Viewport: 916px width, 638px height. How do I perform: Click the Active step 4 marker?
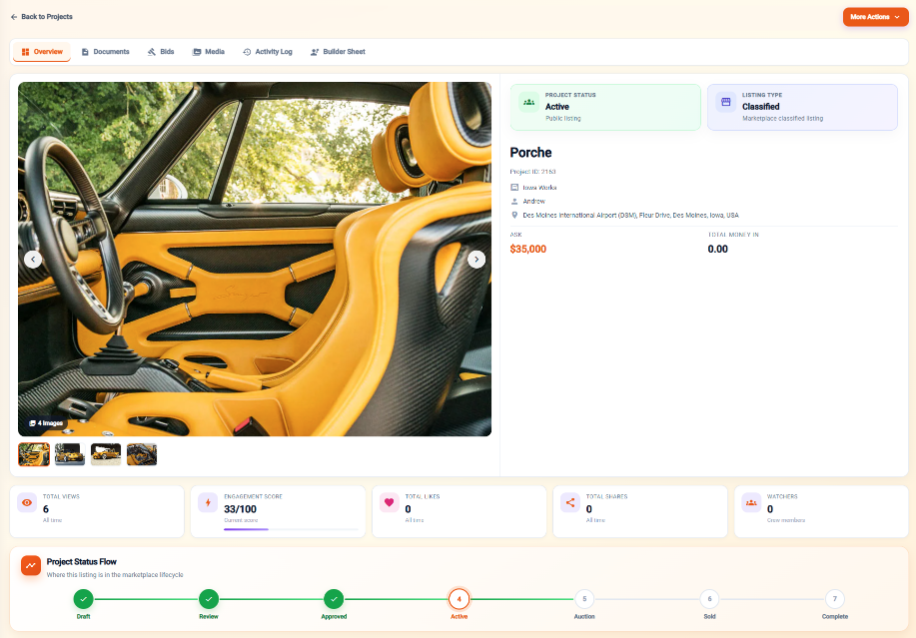[459, 599]
